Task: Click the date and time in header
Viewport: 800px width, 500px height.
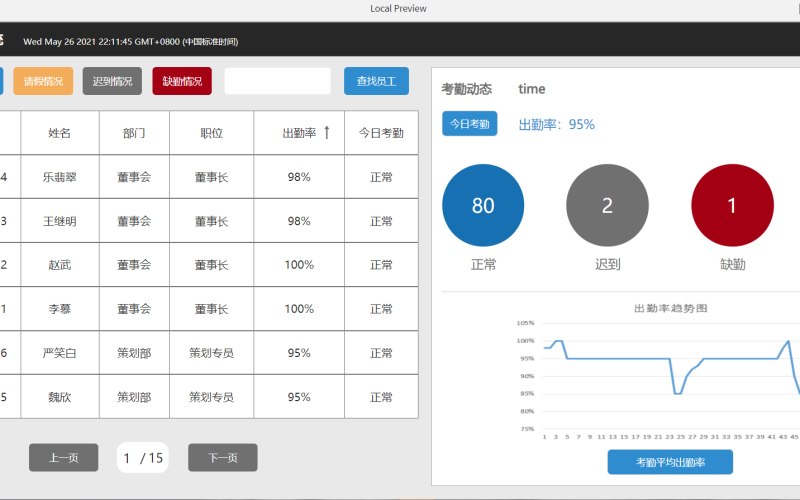Action: coord(131,42)
